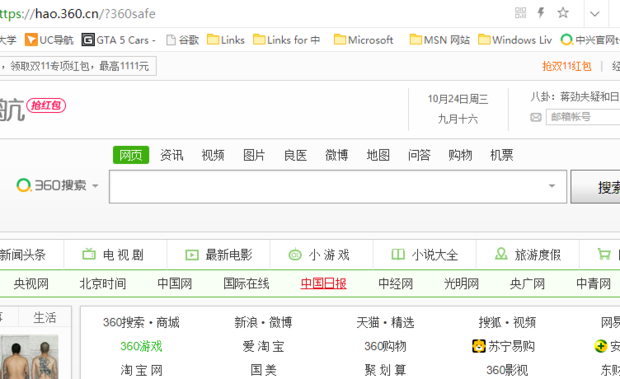620x379 pixels.
Task: Select the 购物 search tab
Action: [460, 155]
